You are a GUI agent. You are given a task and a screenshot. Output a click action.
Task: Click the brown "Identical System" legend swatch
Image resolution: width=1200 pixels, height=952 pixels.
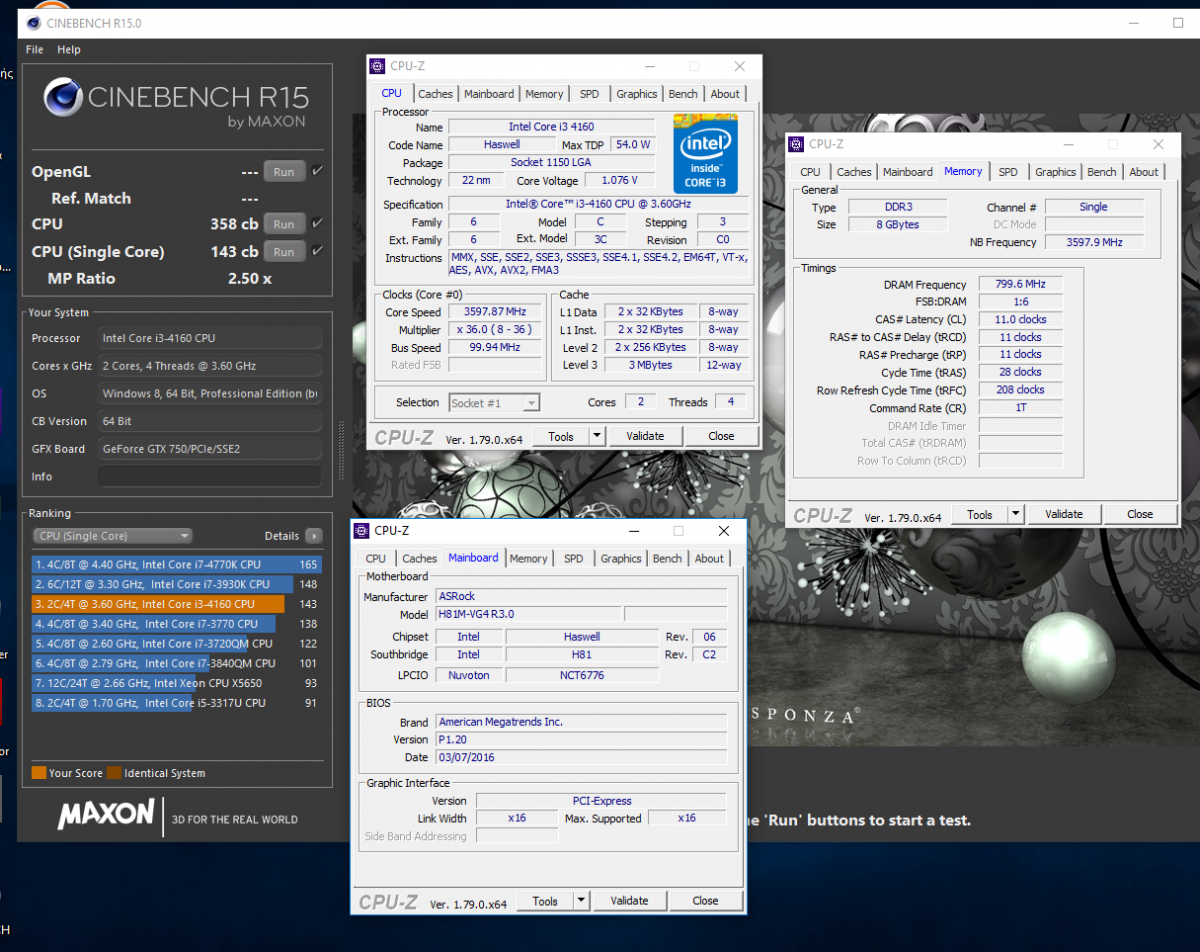(115, 773)
